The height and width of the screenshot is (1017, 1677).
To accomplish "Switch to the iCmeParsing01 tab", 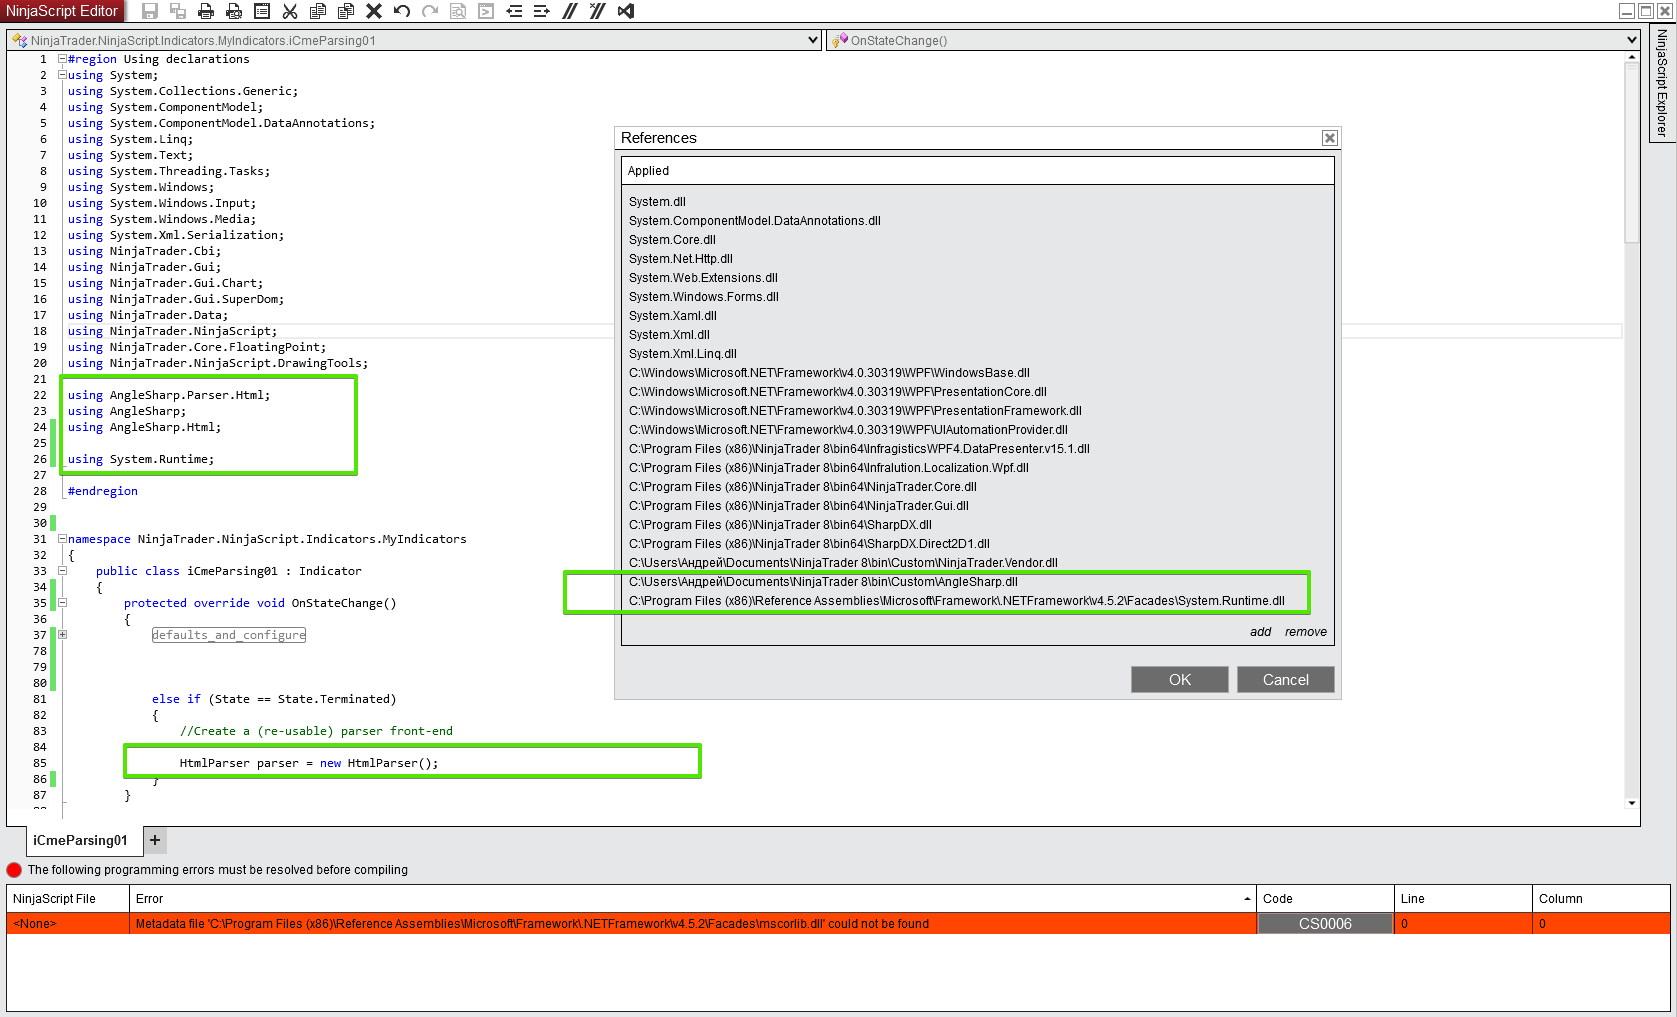I will click(80, 840).
